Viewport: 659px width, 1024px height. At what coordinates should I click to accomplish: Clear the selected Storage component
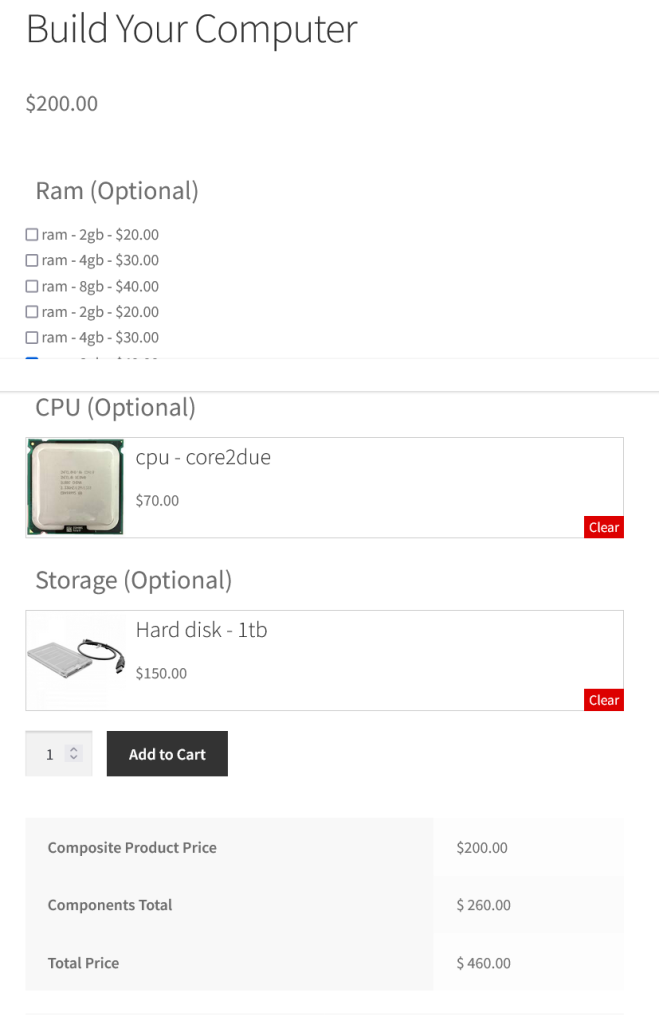click(x=603, y=701)
